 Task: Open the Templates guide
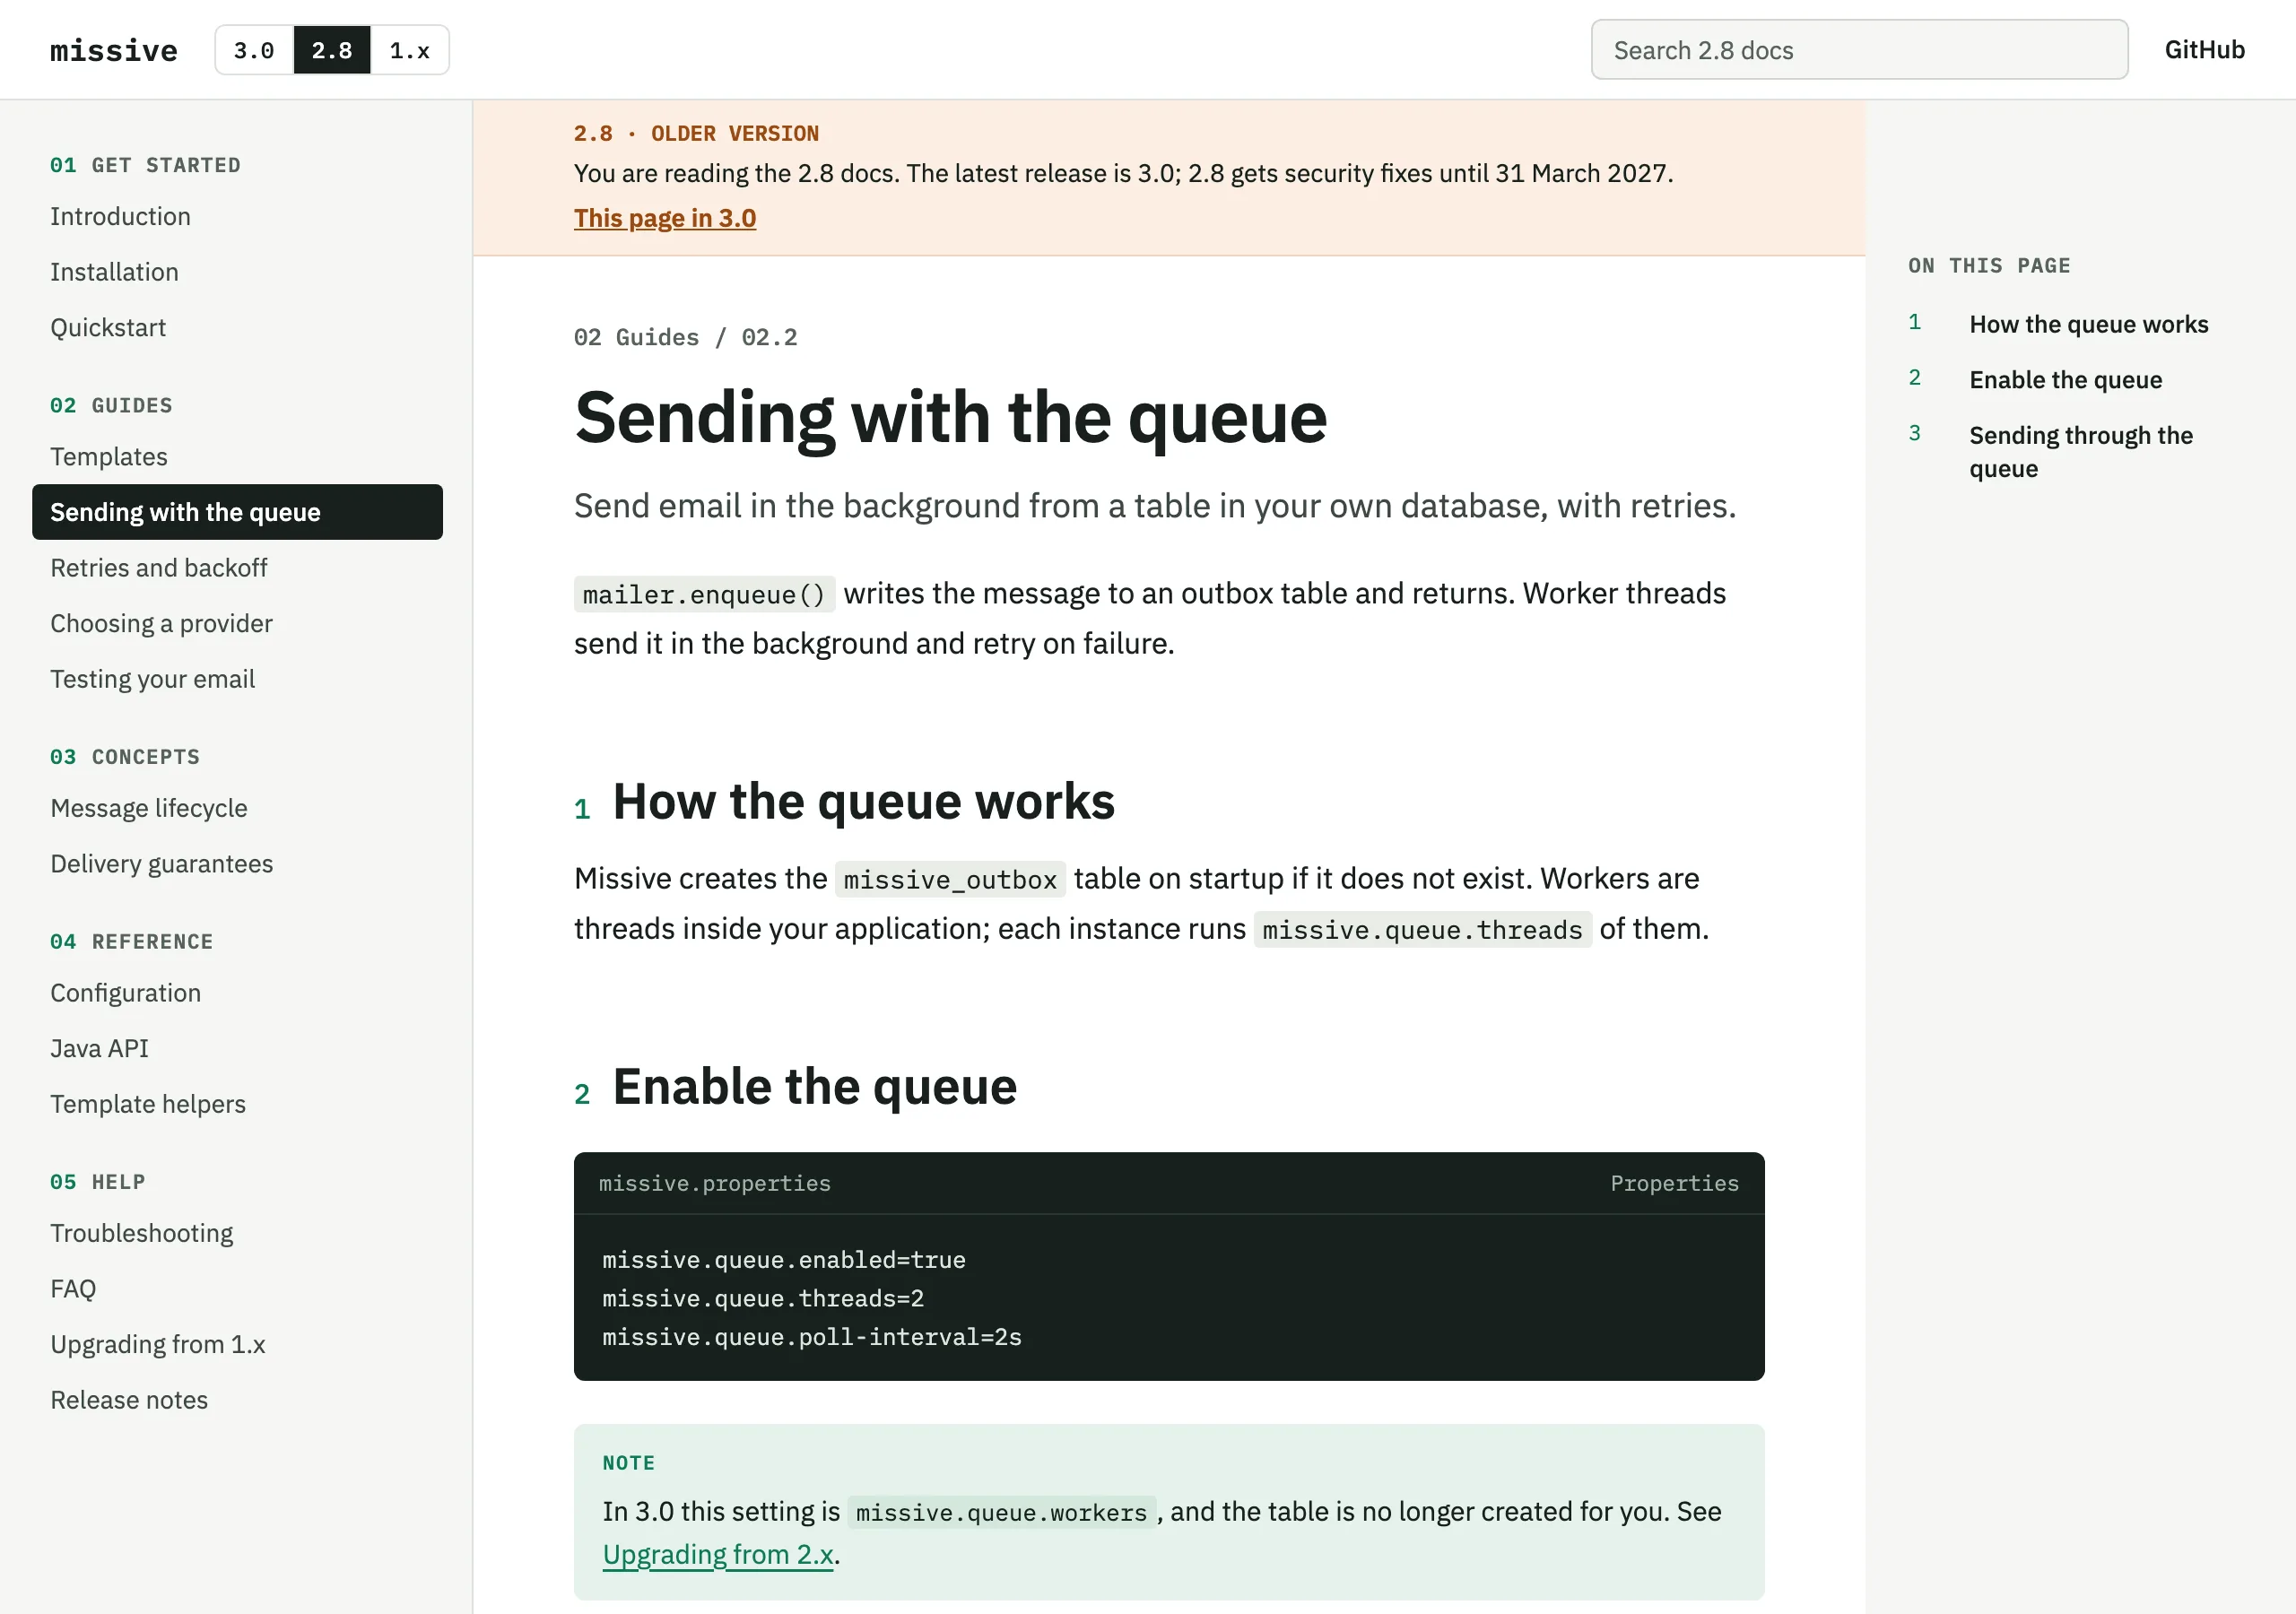(109, 457)
